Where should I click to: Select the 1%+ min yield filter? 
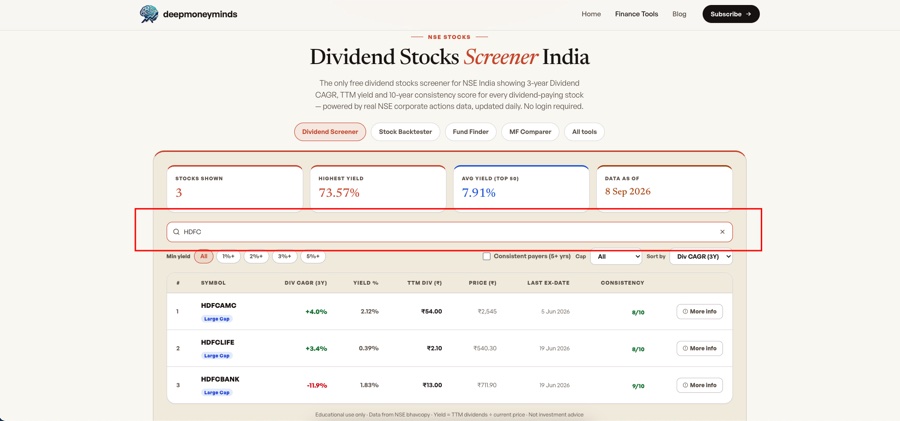228,256
